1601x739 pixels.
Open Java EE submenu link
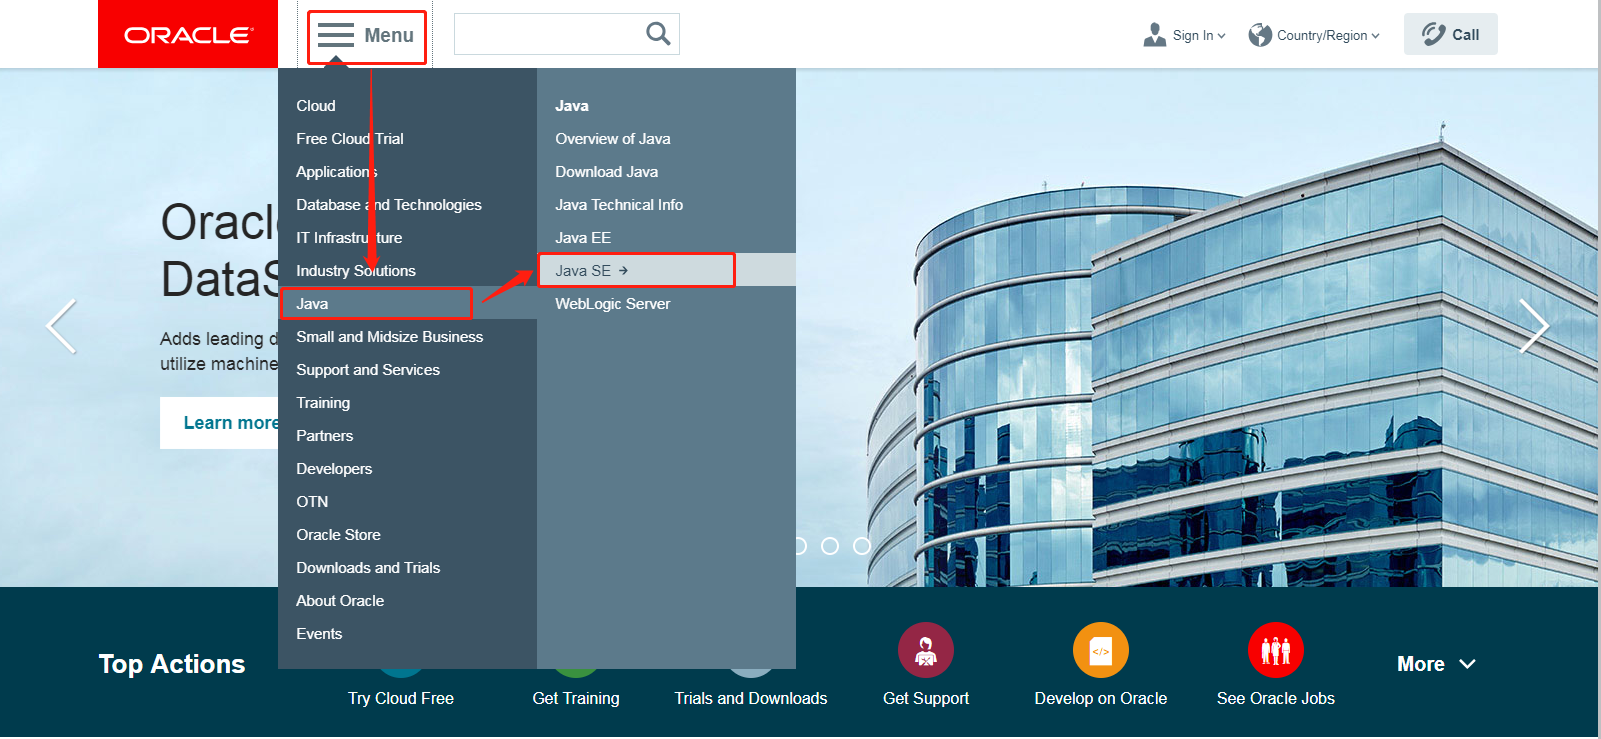pos(583,237)
